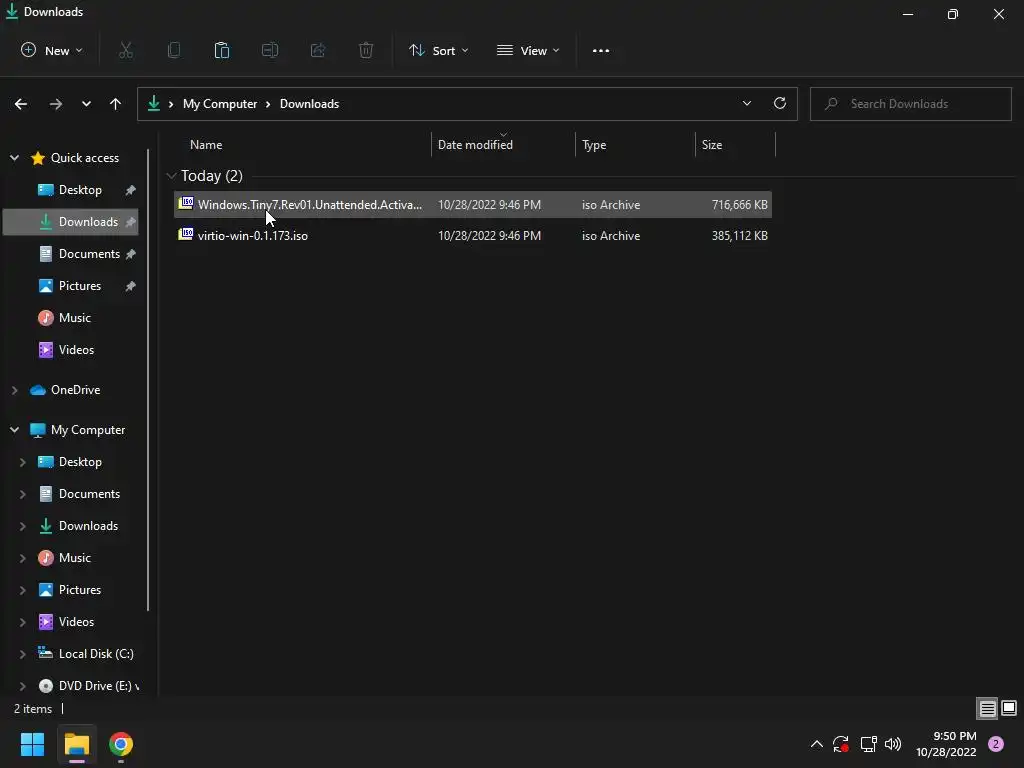Click green download icon in address bar
This screenshot has width=1024, height=768.
(x=153, y=104)
